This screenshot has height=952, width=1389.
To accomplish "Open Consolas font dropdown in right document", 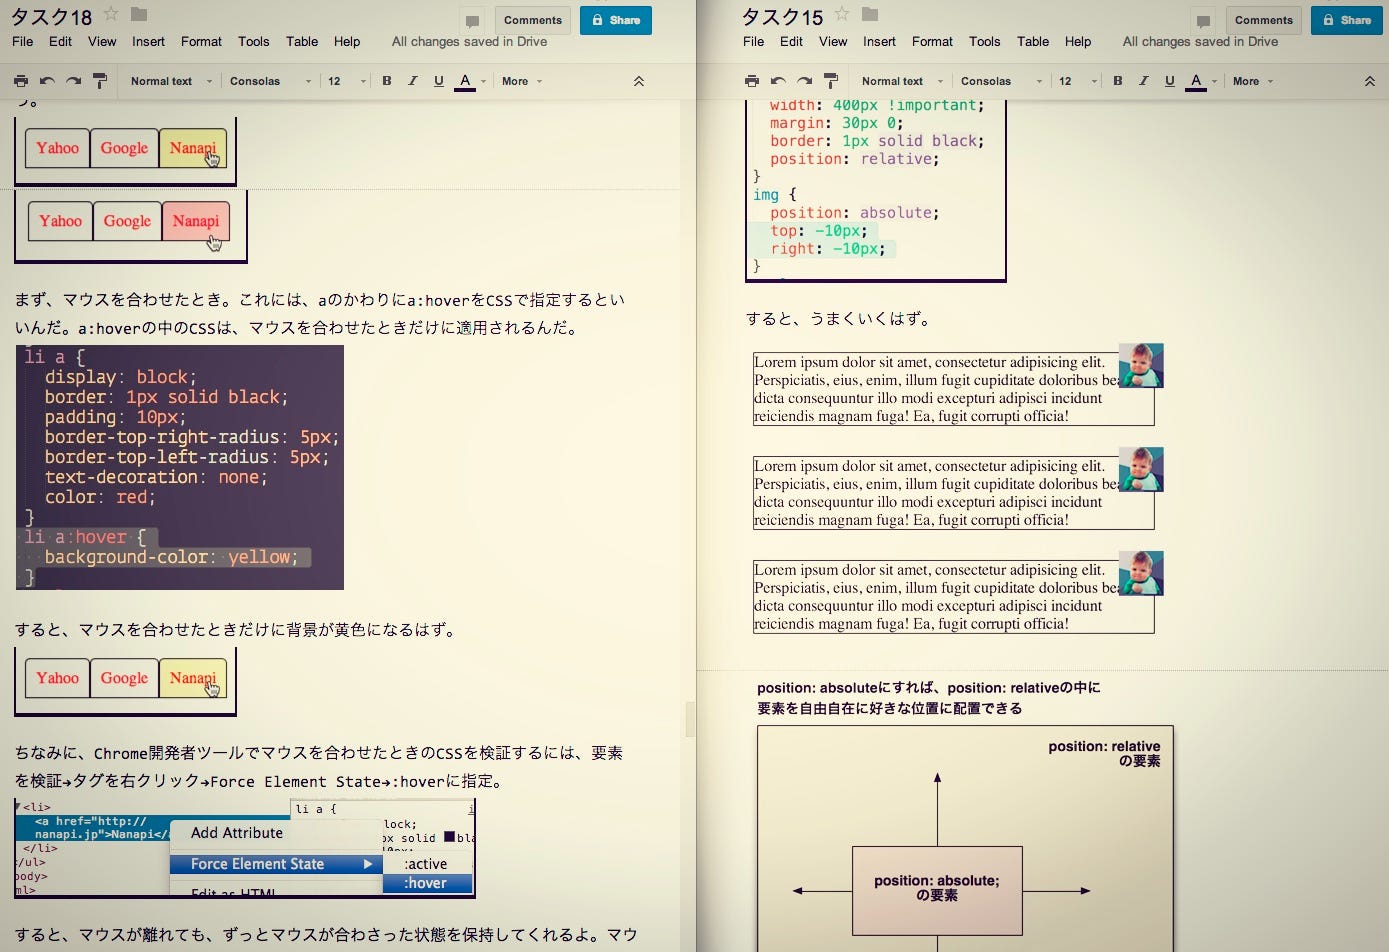I will [x=1002, y=81].
